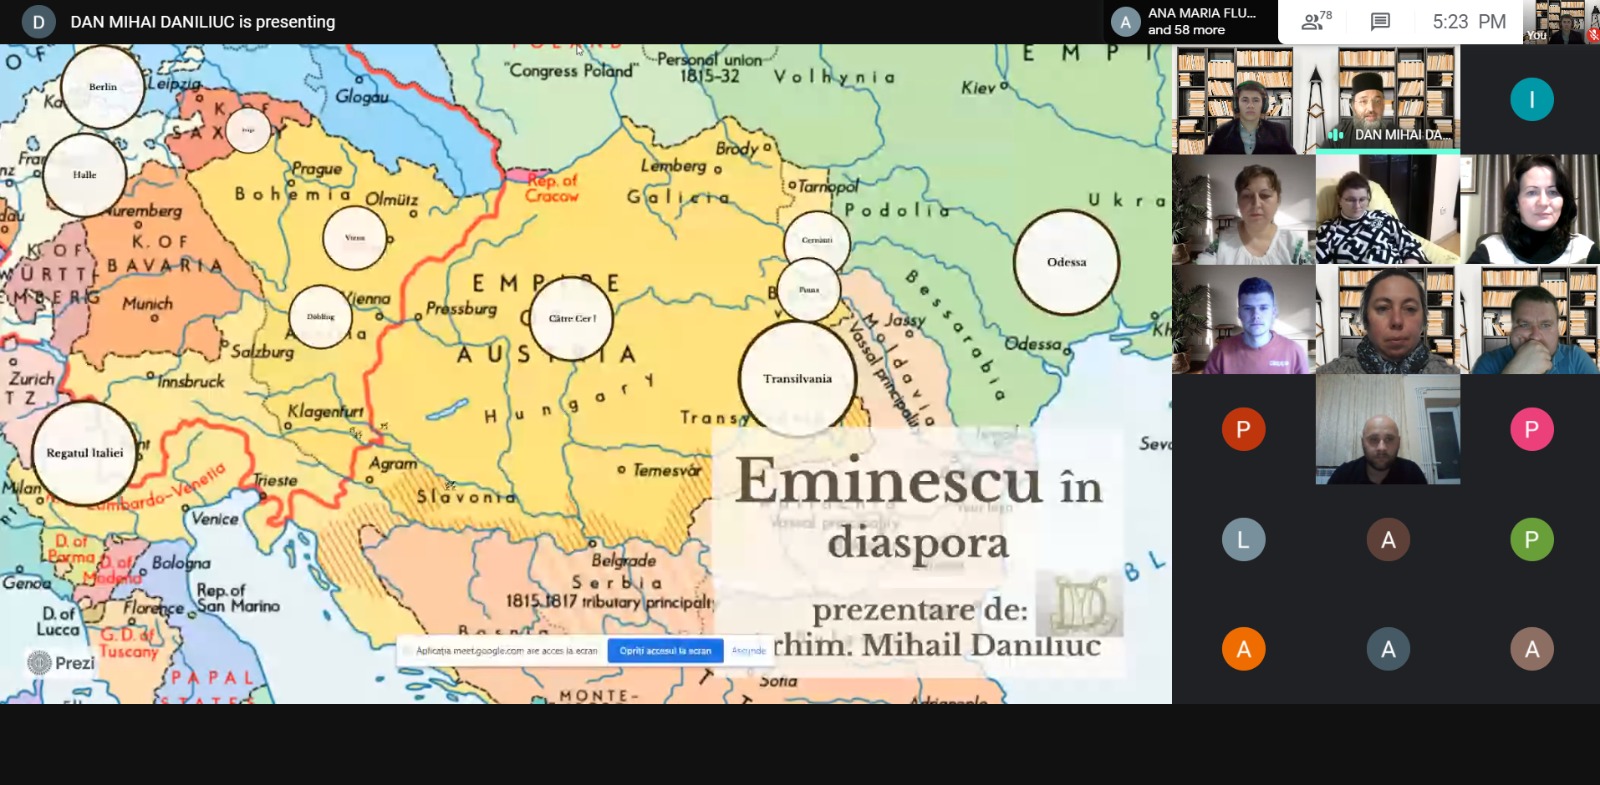Select the pink "P" participant avatar
The image size is (1600, 785).
click(1531, 429)
